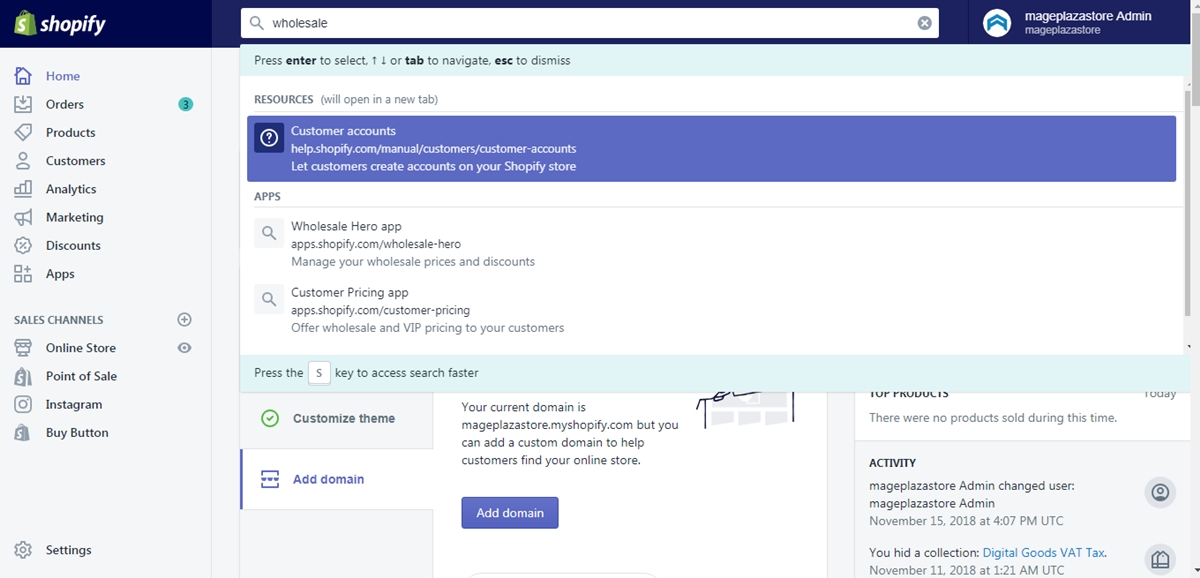Click the Online Store storefront icon
Image resolution: width=1200 pixels, height=578 pixels.
point(23,348)
